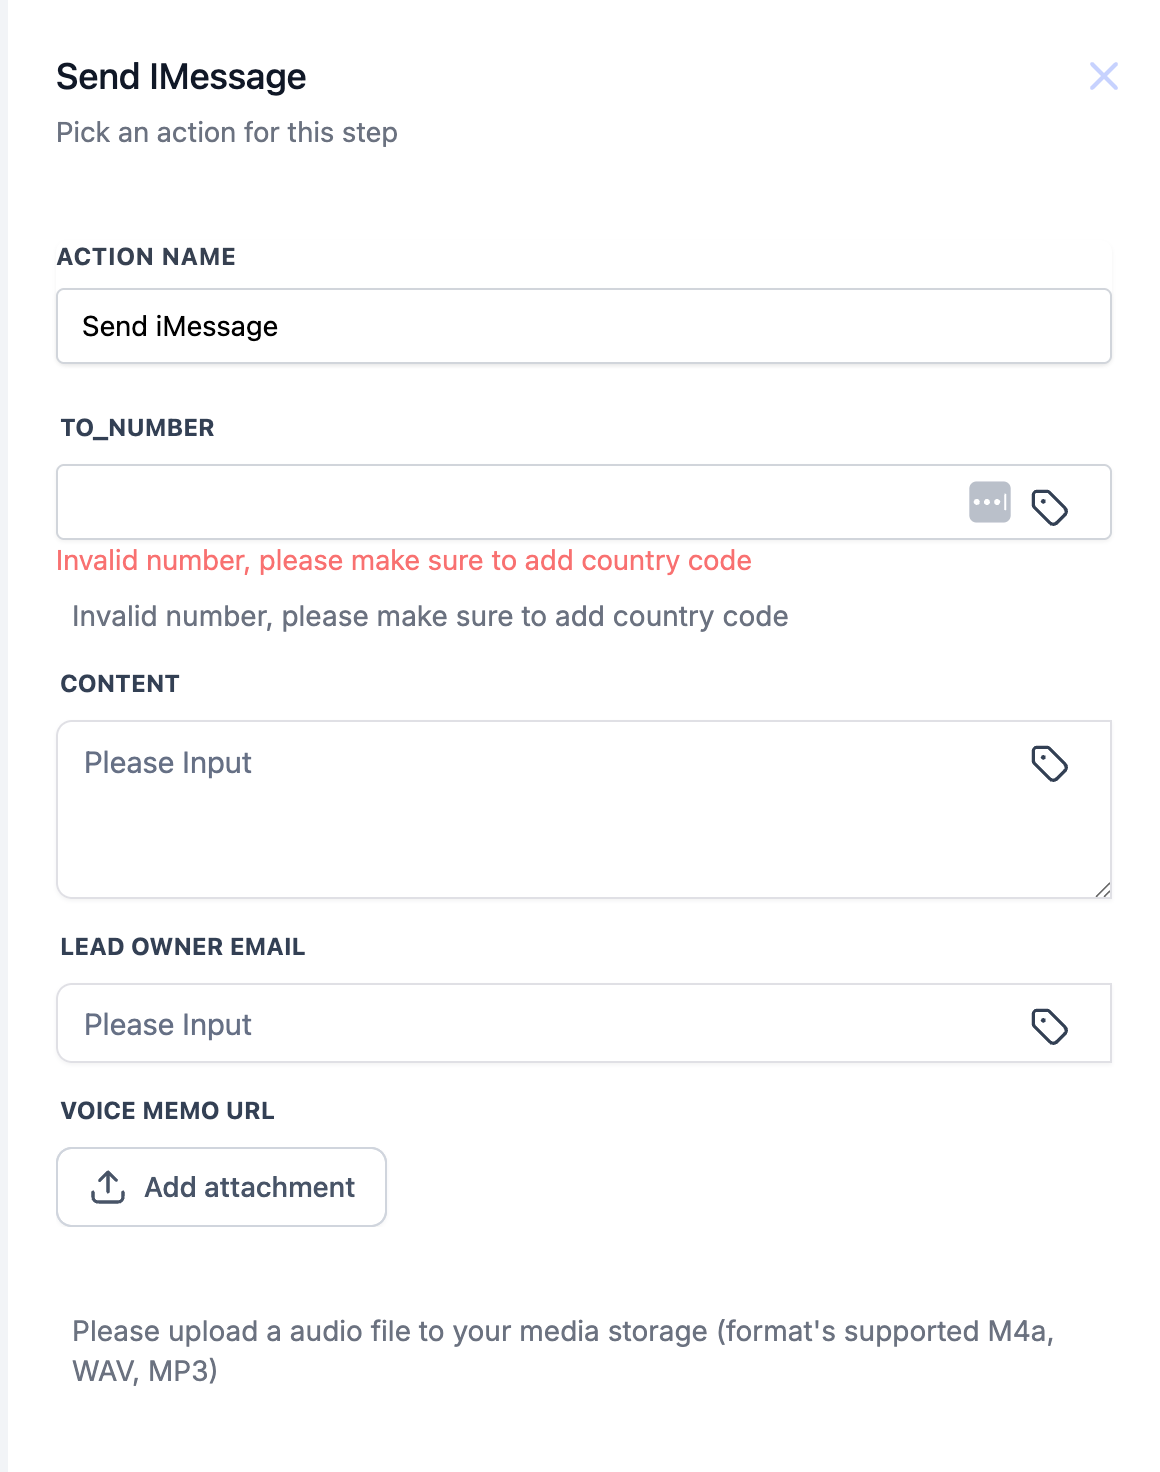Click the ACTION NAME label
This screenshot has height=1472, width=1160.
(x=146, y=257)
